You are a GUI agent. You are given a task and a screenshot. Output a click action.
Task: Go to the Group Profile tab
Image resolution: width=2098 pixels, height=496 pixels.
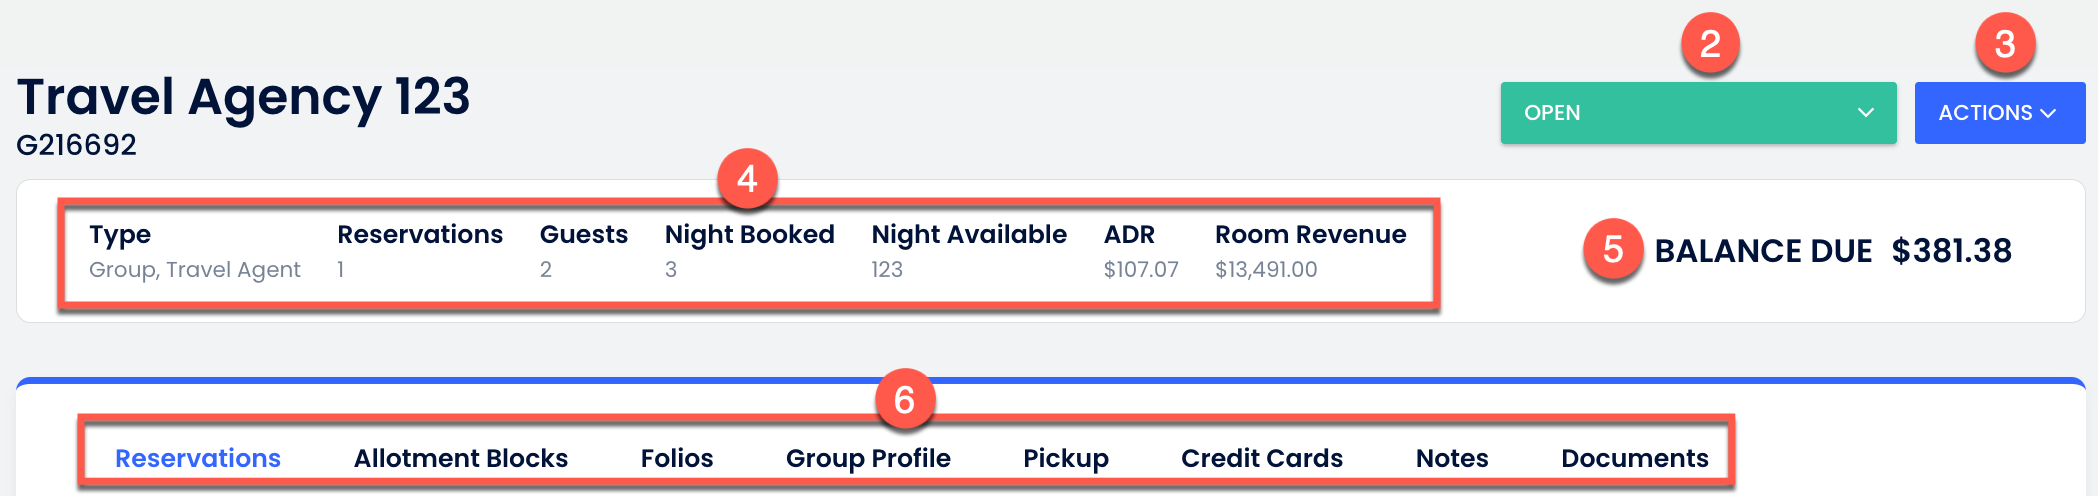(x=868, y=458)
